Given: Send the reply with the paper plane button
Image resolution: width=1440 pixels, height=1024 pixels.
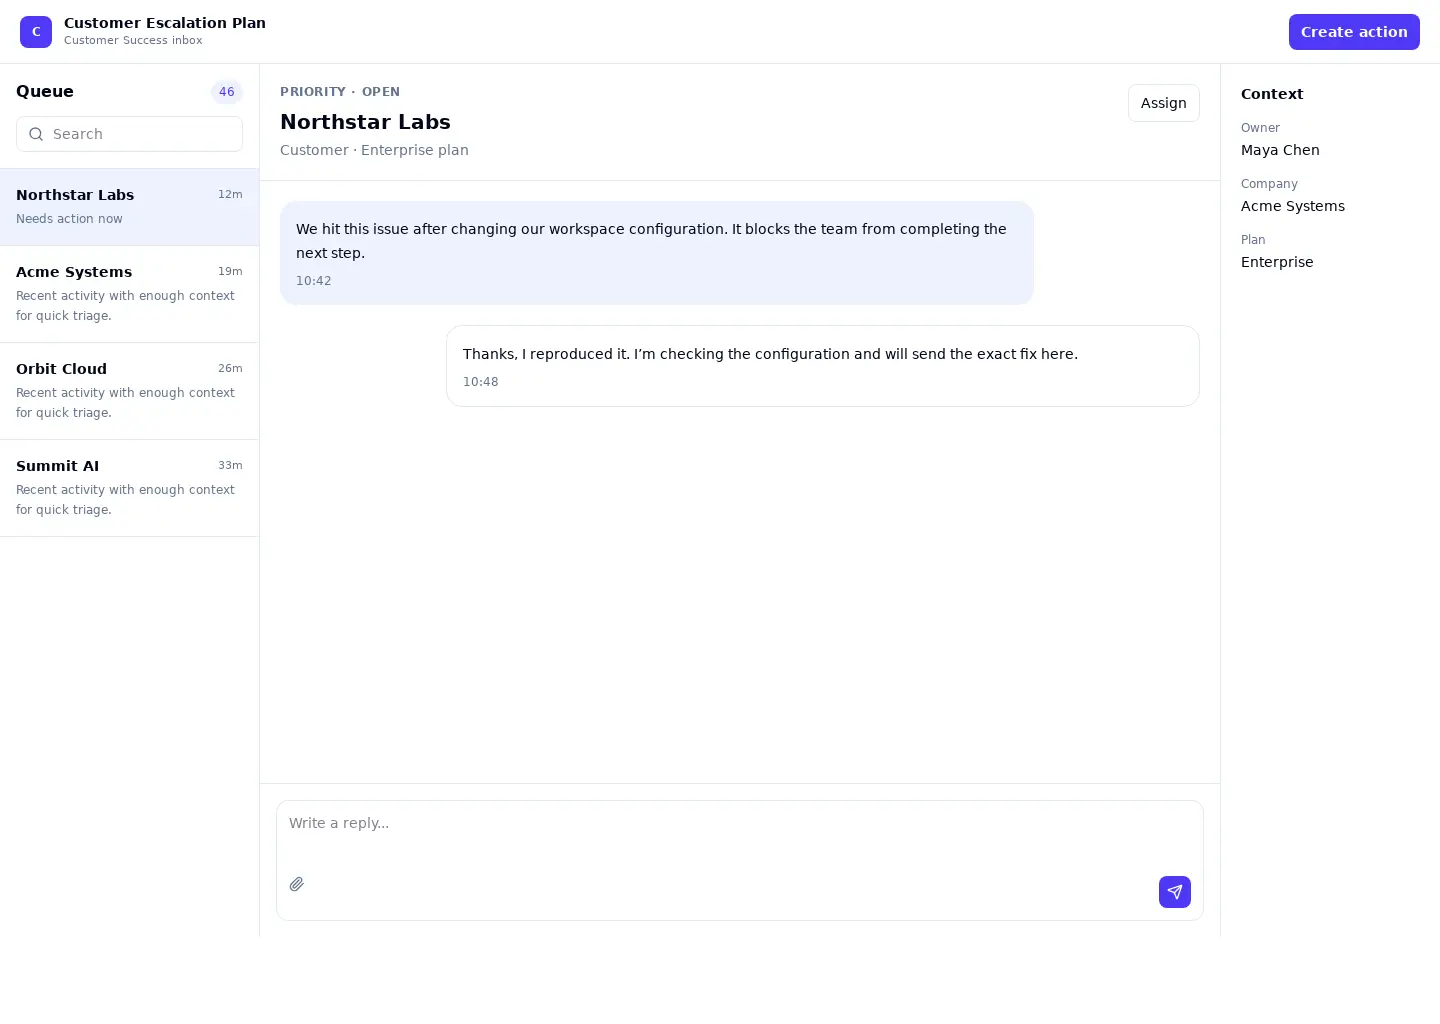Looking at the screenshot, I should pyautogui.click(x=1175, y=892).
